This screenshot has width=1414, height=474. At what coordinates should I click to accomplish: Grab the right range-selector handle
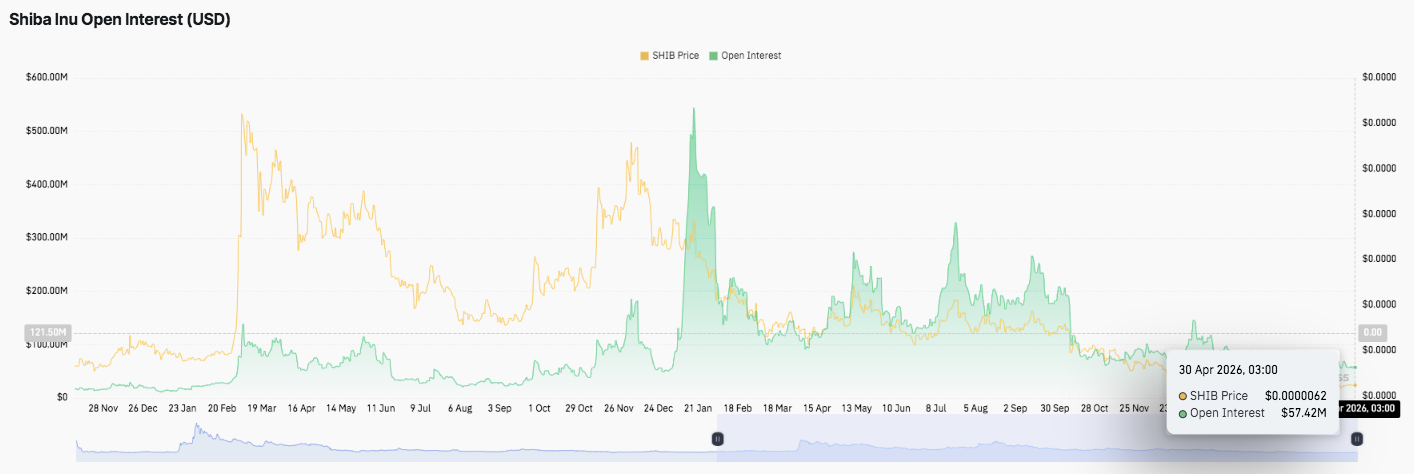1357,438
